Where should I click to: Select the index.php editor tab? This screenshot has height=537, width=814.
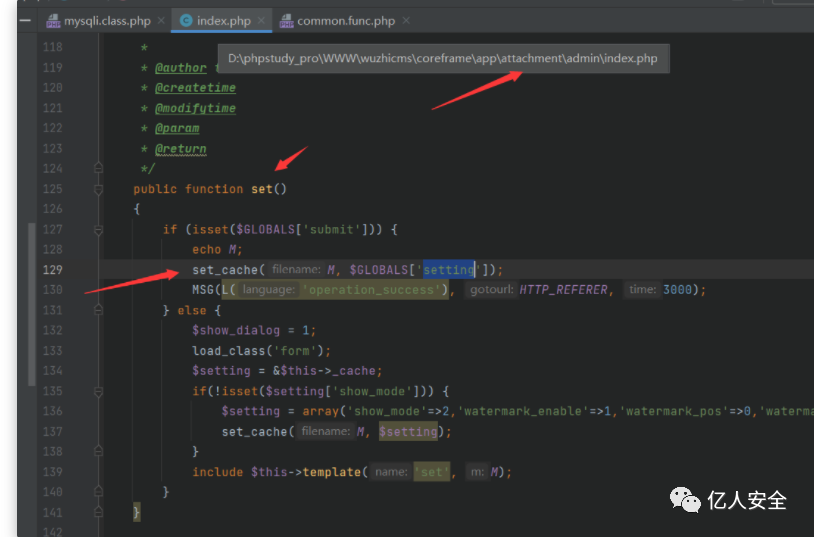pos(223,21)
